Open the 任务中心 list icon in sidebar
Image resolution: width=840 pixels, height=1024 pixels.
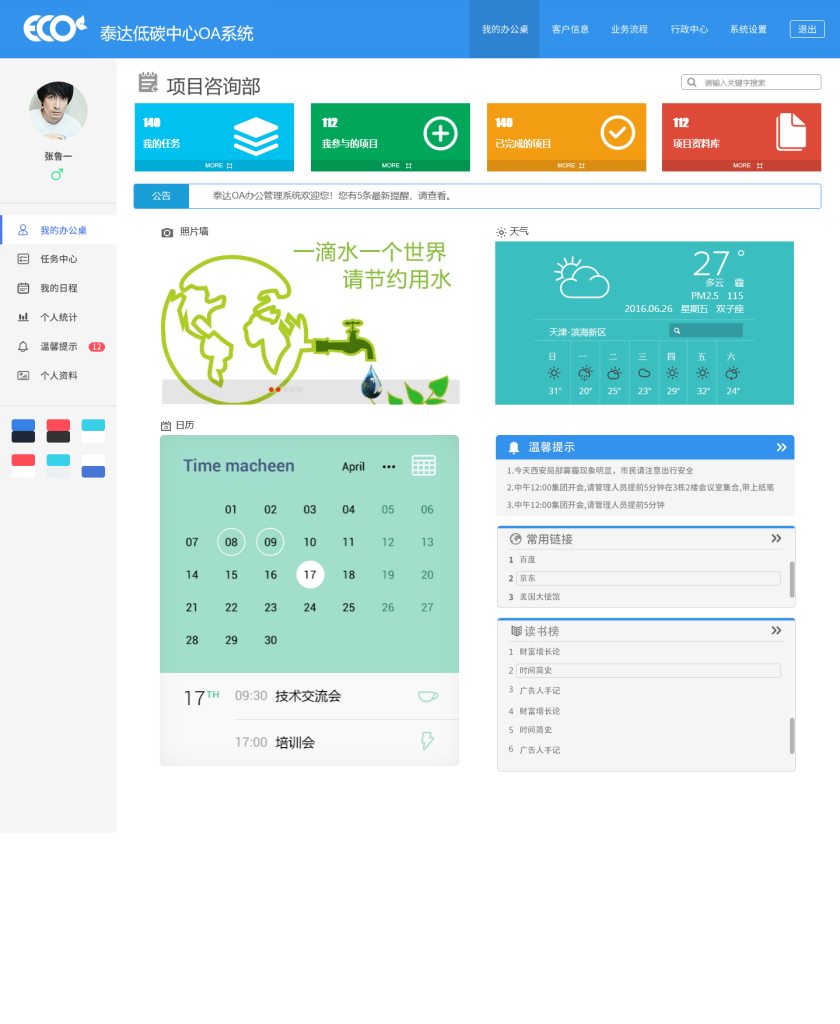pyautogui.click(x=22, y=258)
